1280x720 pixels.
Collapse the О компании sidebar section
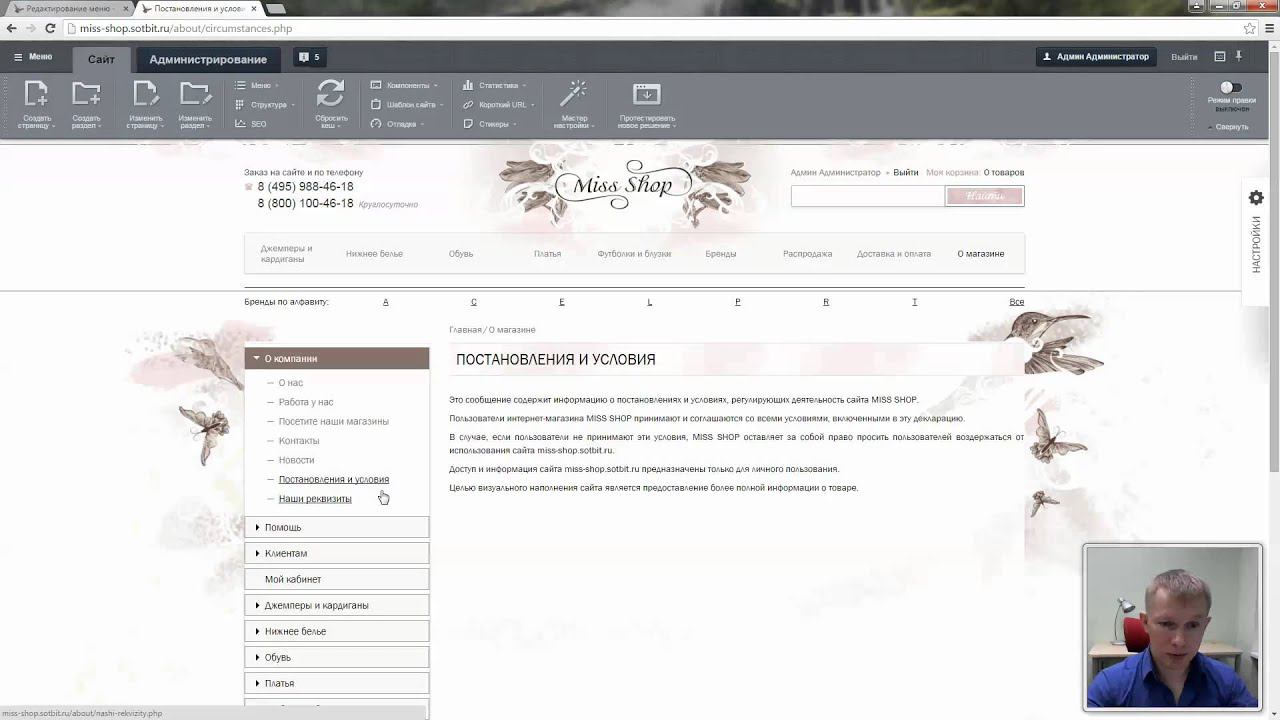pos(337,358)
